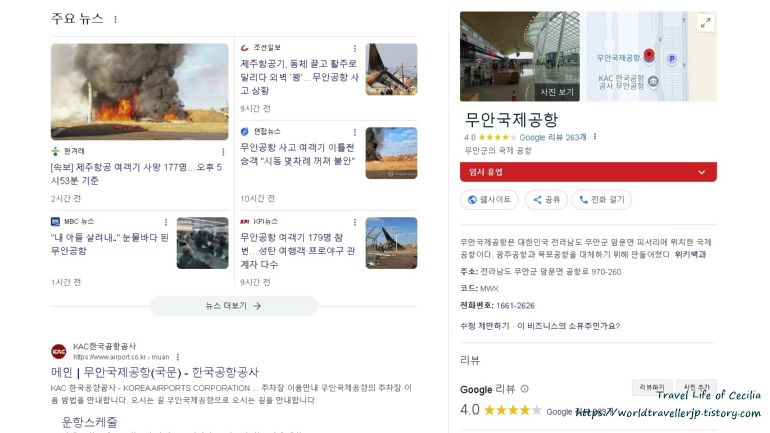Click the 조선일보 logo icon
The height and width of the screenshot is (433, 770).
245,48
